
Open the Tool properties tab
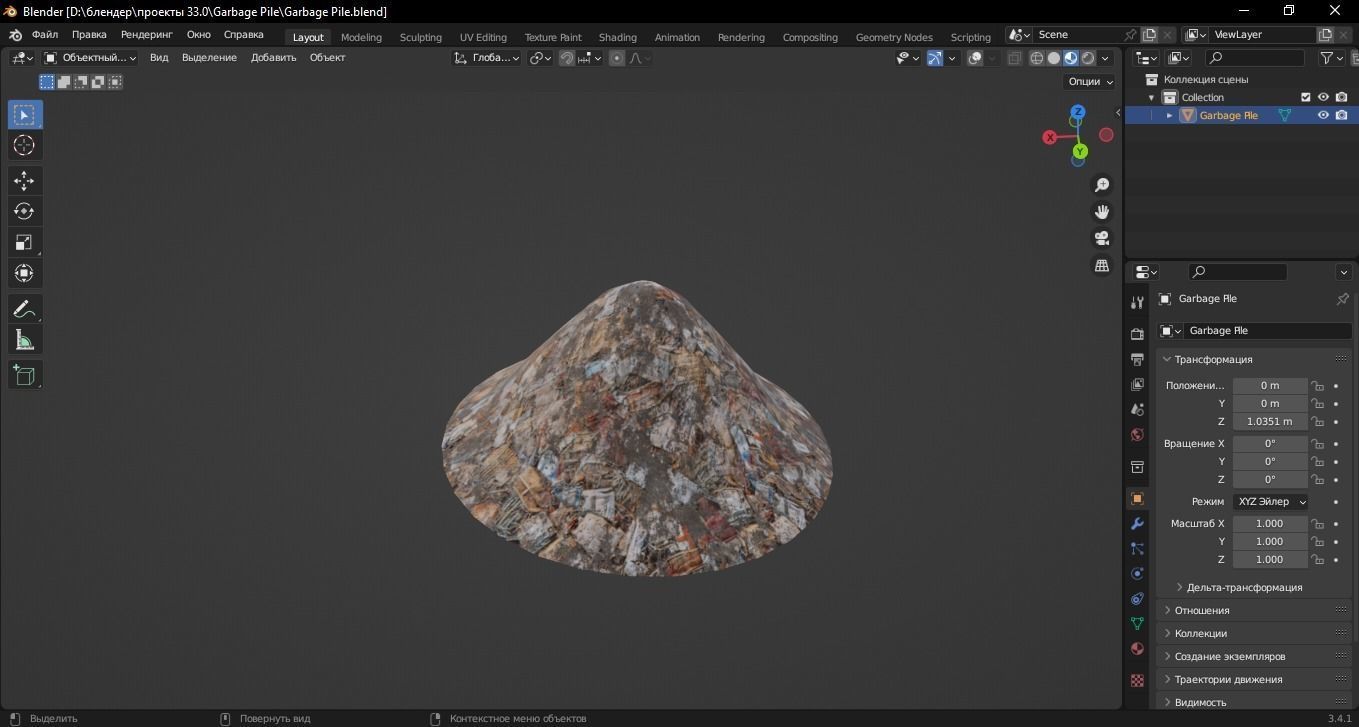[x=1137, y=303]
